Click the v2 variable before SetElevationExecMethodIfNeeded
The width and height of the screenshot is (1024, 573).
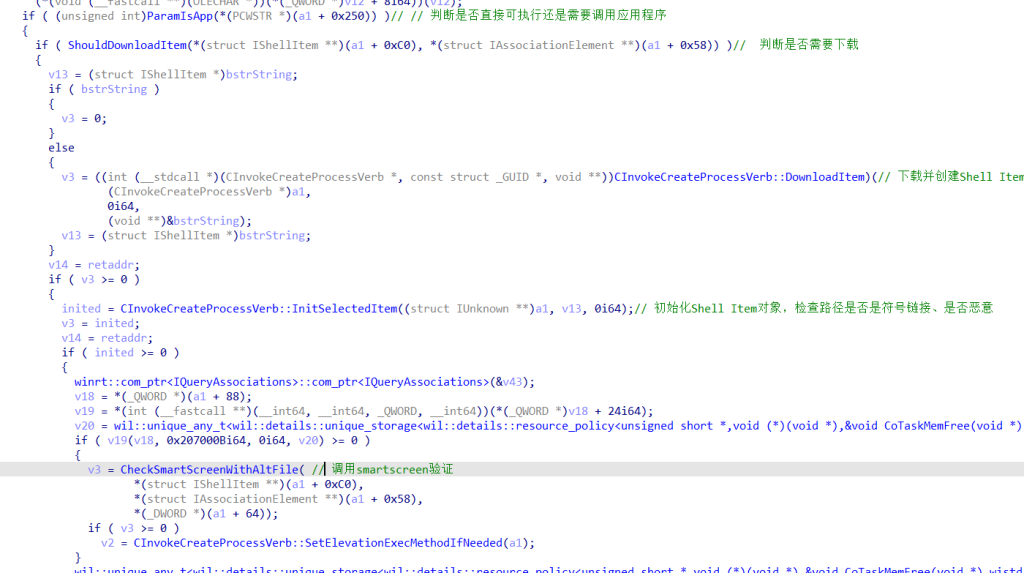(108, 543)
